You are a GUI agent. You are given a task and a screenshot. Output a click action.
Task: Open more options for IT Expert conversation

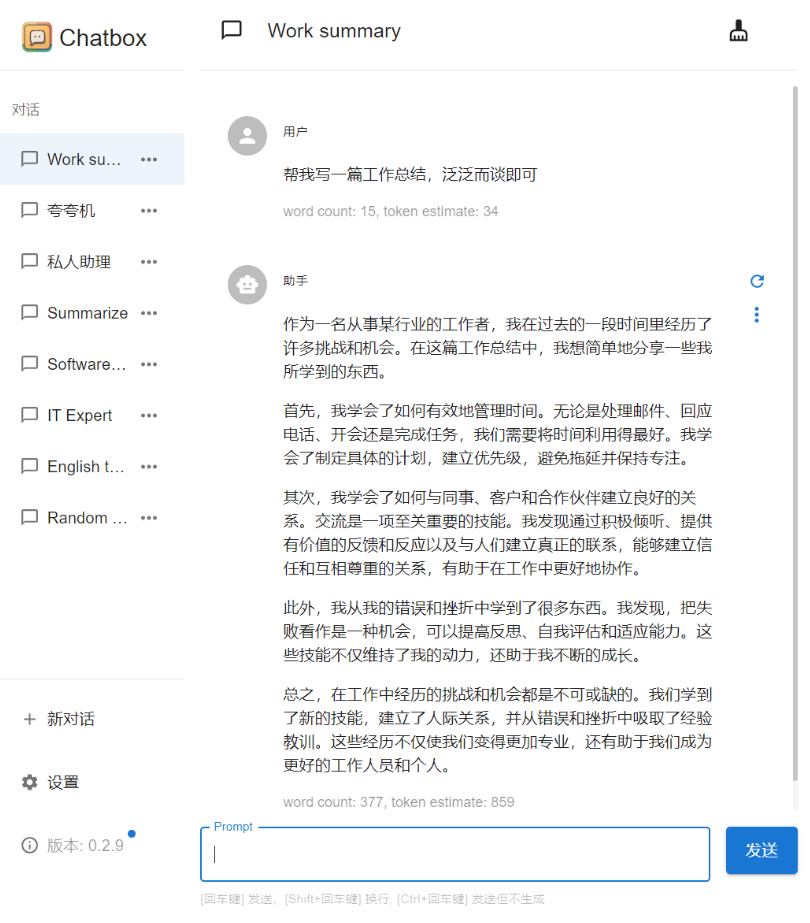click(149, 416)
